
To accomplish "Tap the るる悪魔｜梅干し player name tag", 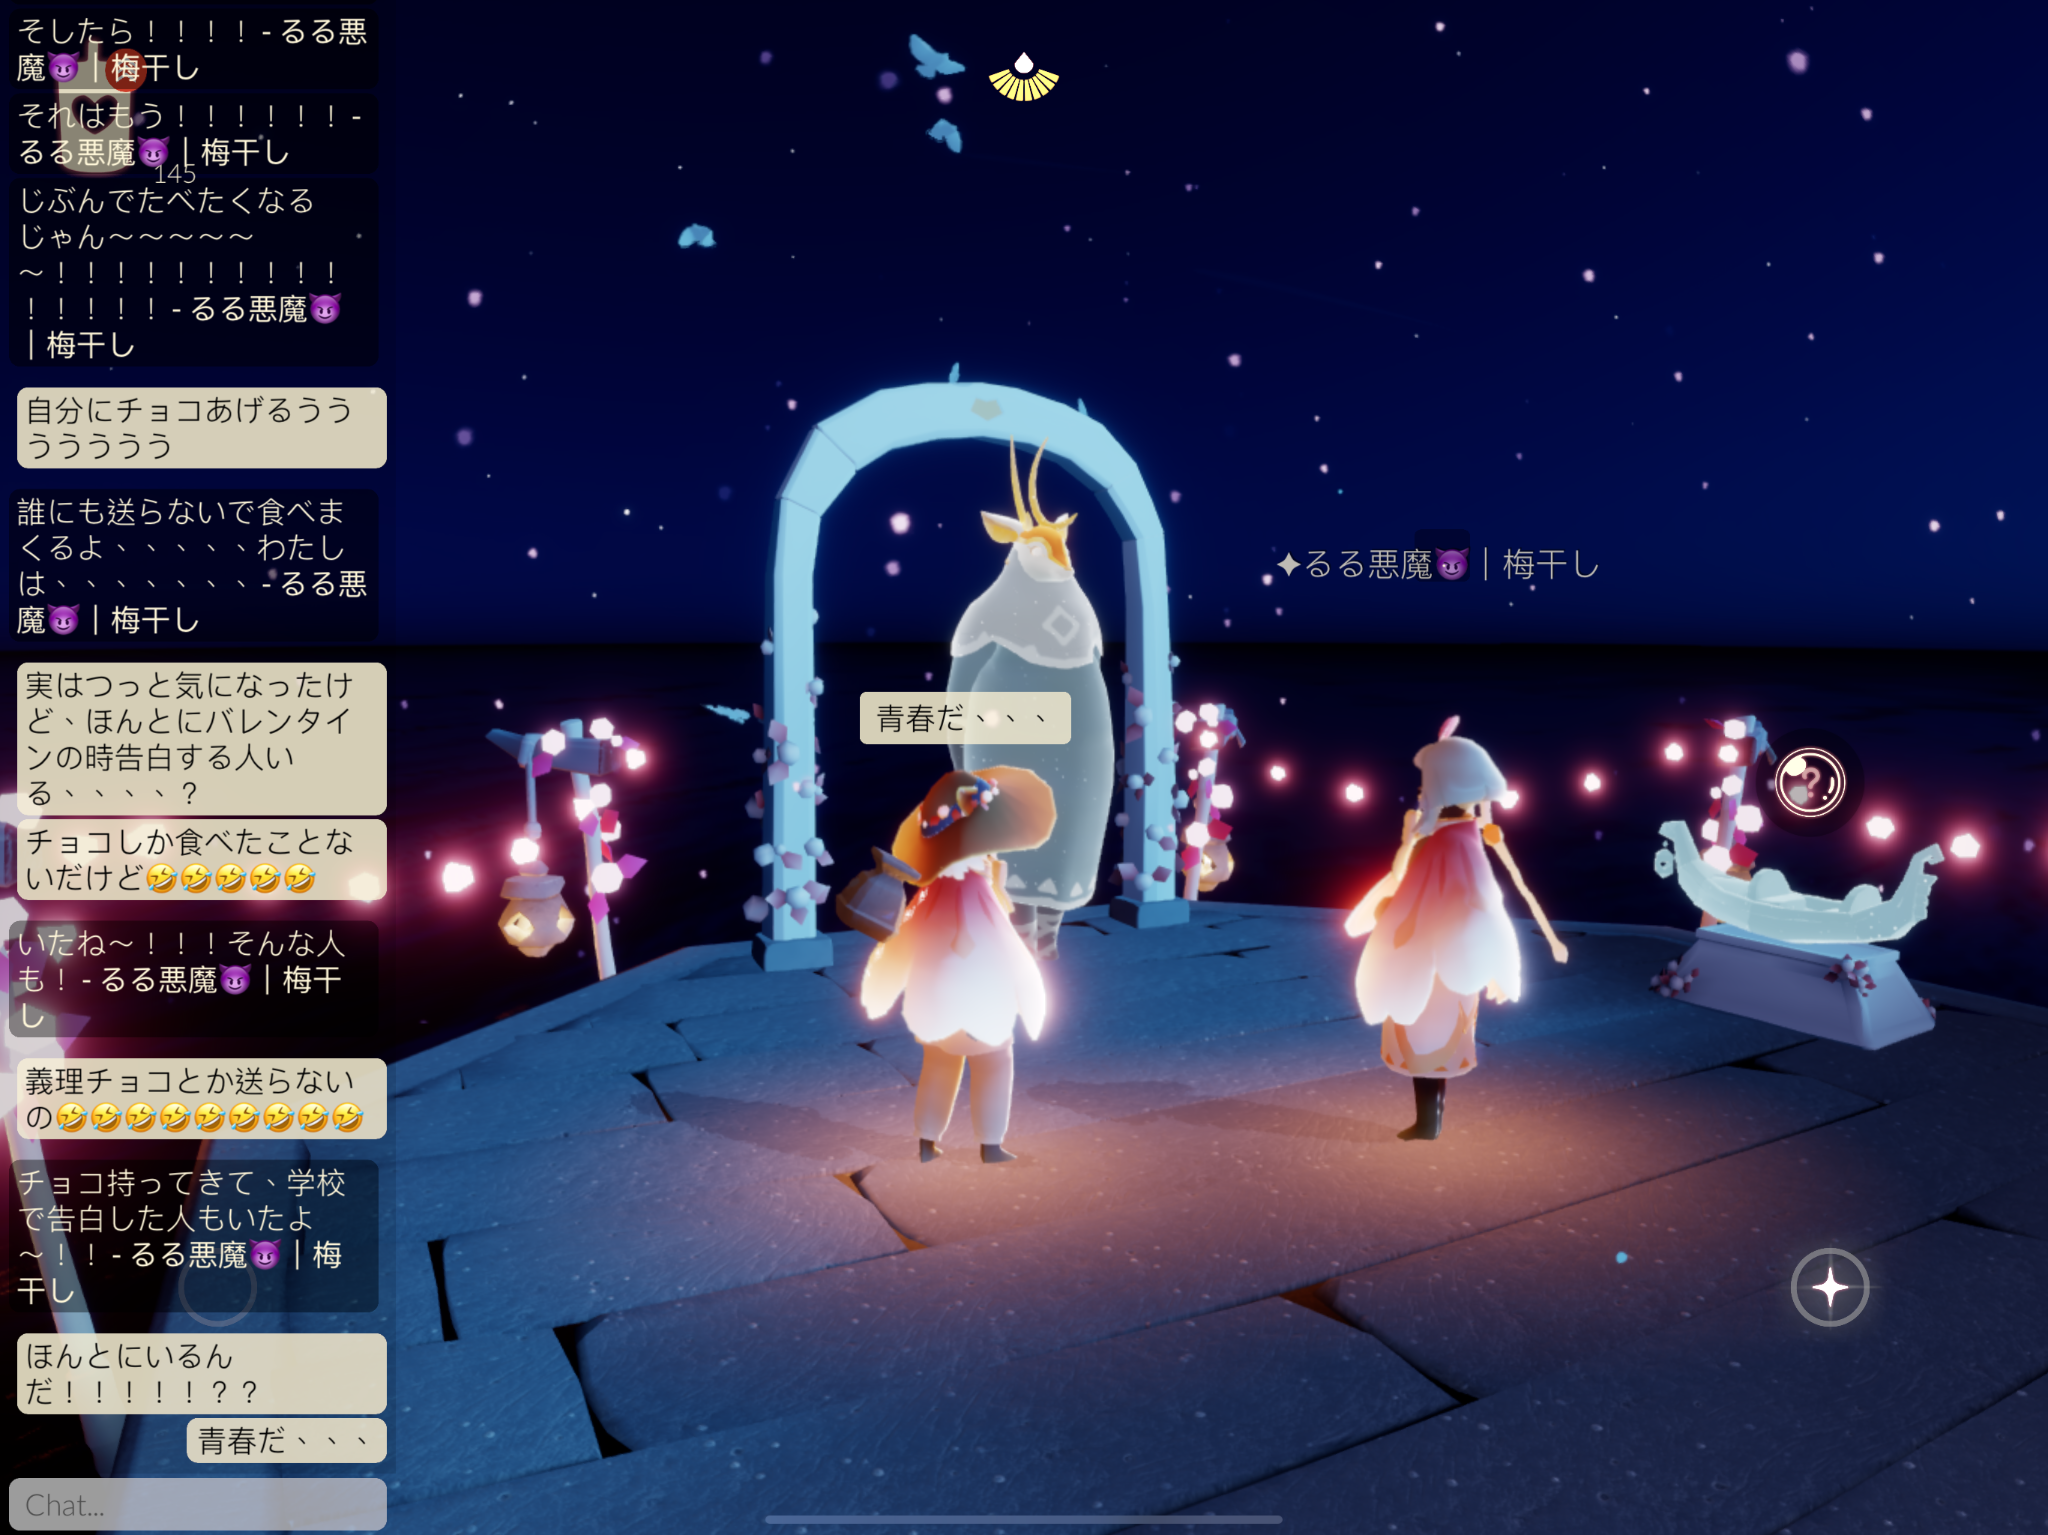I will [x=1438, y=565].
